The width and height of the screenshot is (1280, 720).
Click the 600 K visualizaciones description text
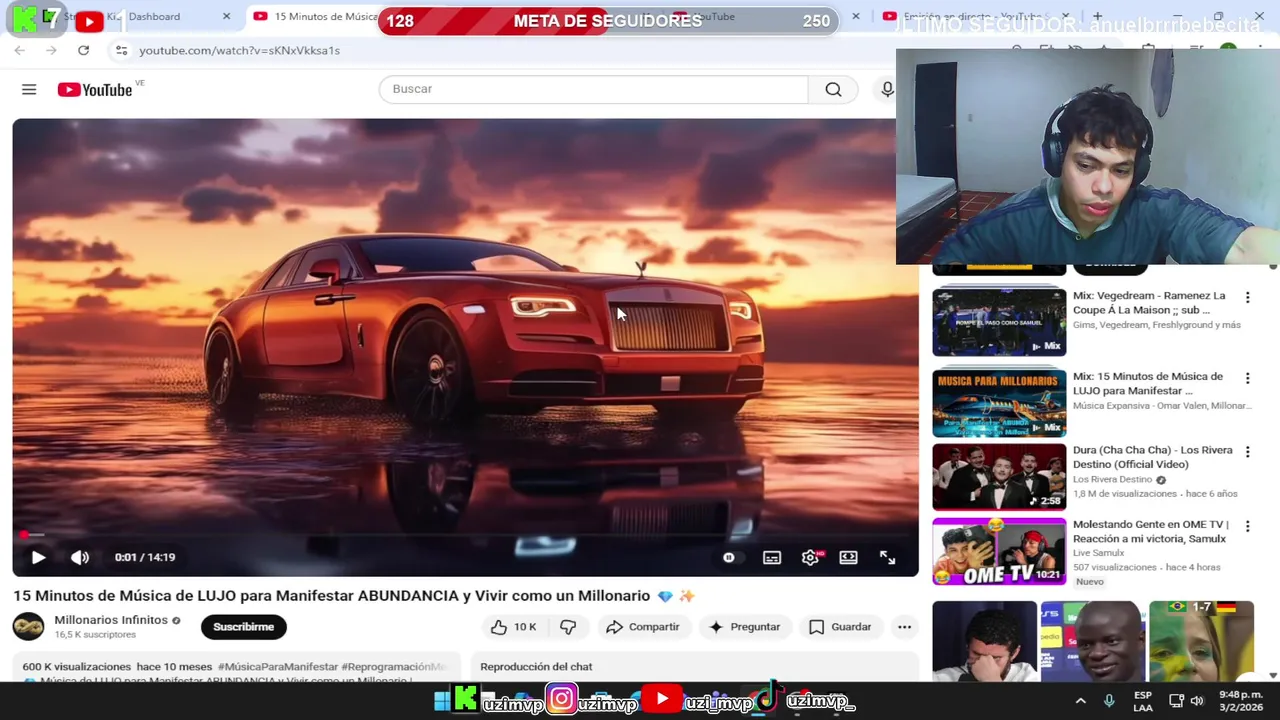77,667
